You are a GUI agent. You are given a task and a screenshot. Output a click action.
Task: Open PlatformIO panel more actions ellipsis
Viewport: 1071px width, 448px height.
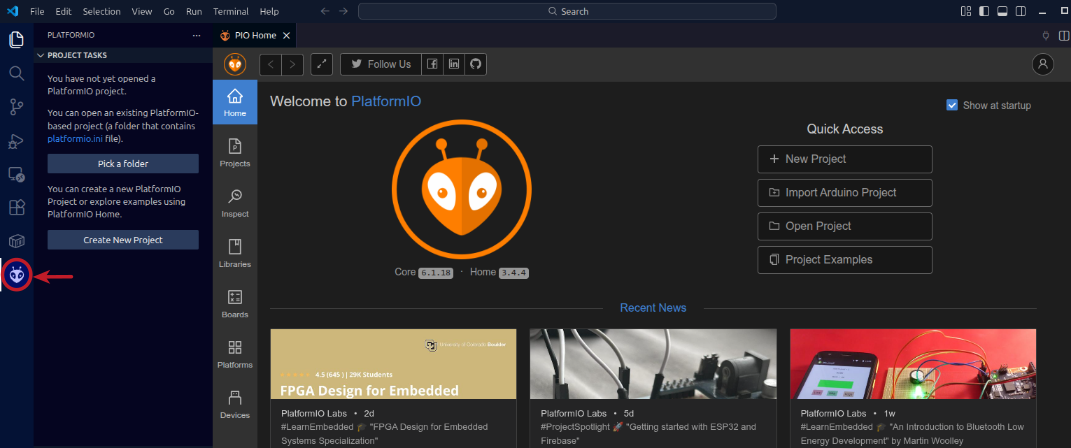click(x=196, y=35)
